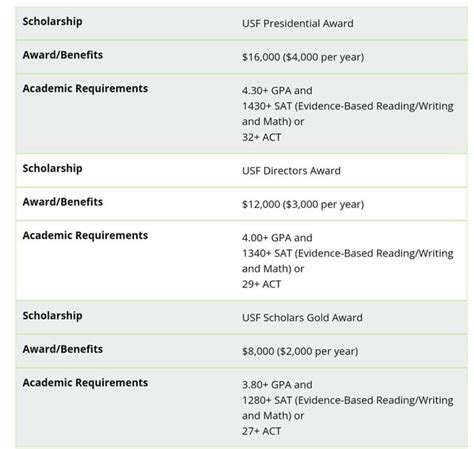Click the USF Scholars Gold Award name

tap(302, 318)
